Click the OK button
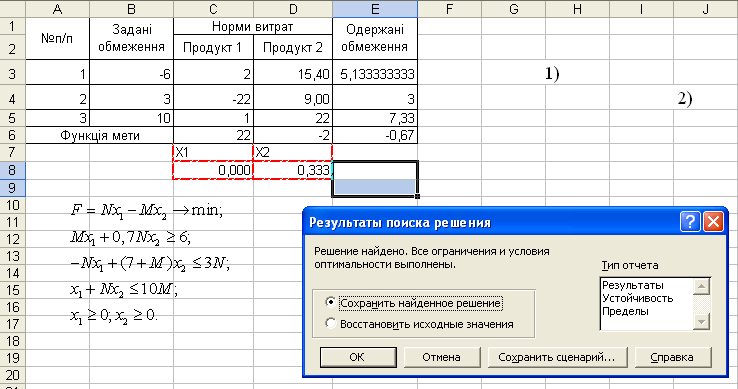This screenshot has height=389, width=738. click(358, 357)
